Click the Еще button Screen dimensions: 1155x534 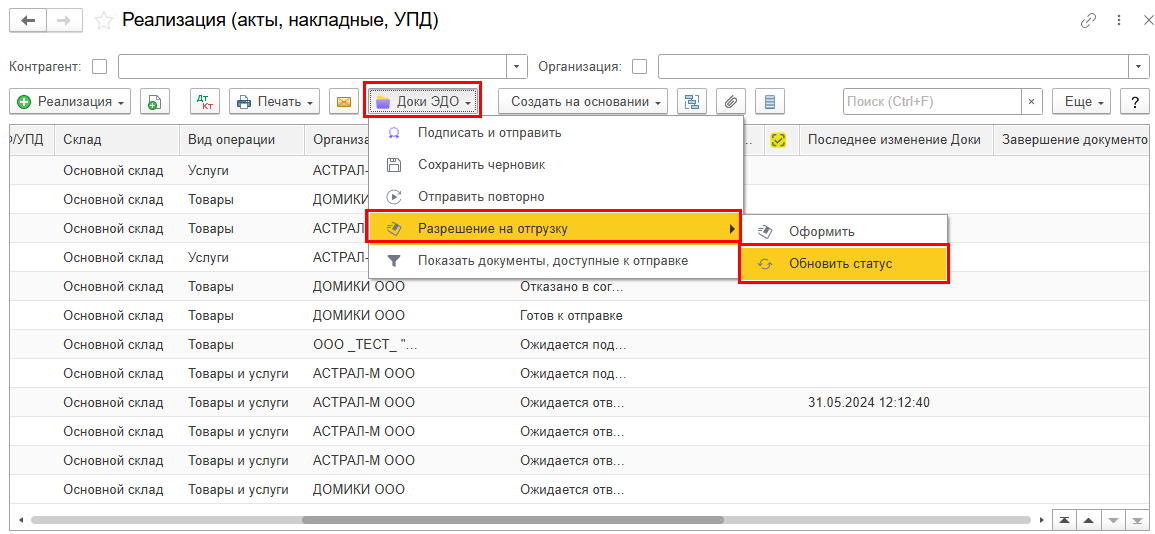click(1083, 102)
